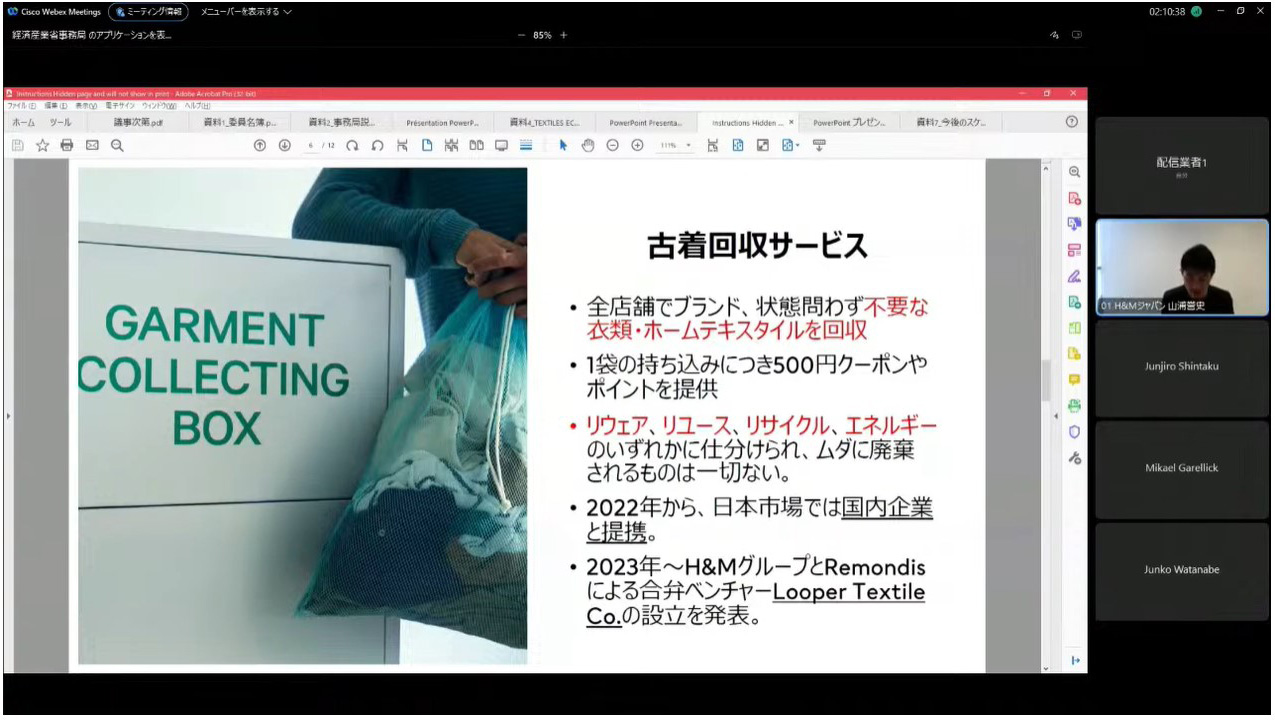Click the arrow selection tool
This screenshot has width=1275, height=720.
pyautogui.click(x=563, y=145)
